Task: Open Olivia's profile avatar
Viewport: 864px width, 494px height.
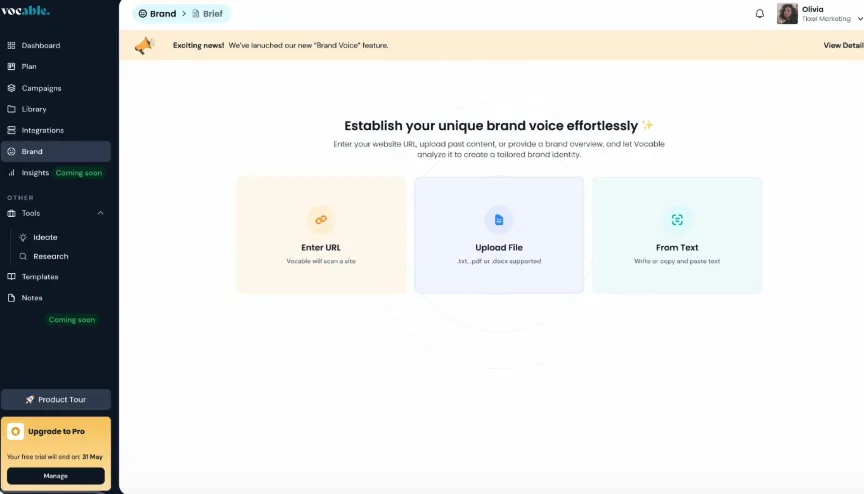Action: tap(787, 14)
